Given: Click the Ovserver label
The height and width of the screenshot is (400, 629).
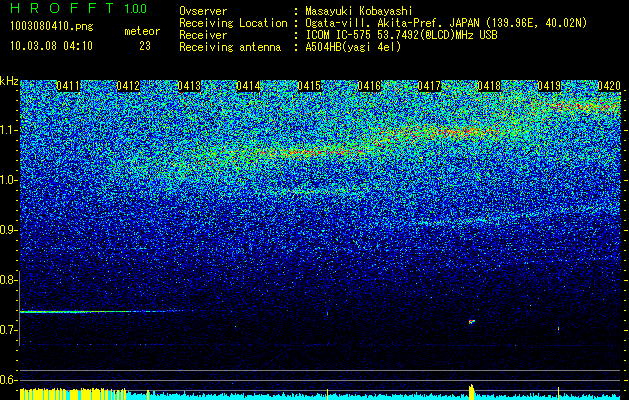Looking at the screenshot, I should point(203,11).
